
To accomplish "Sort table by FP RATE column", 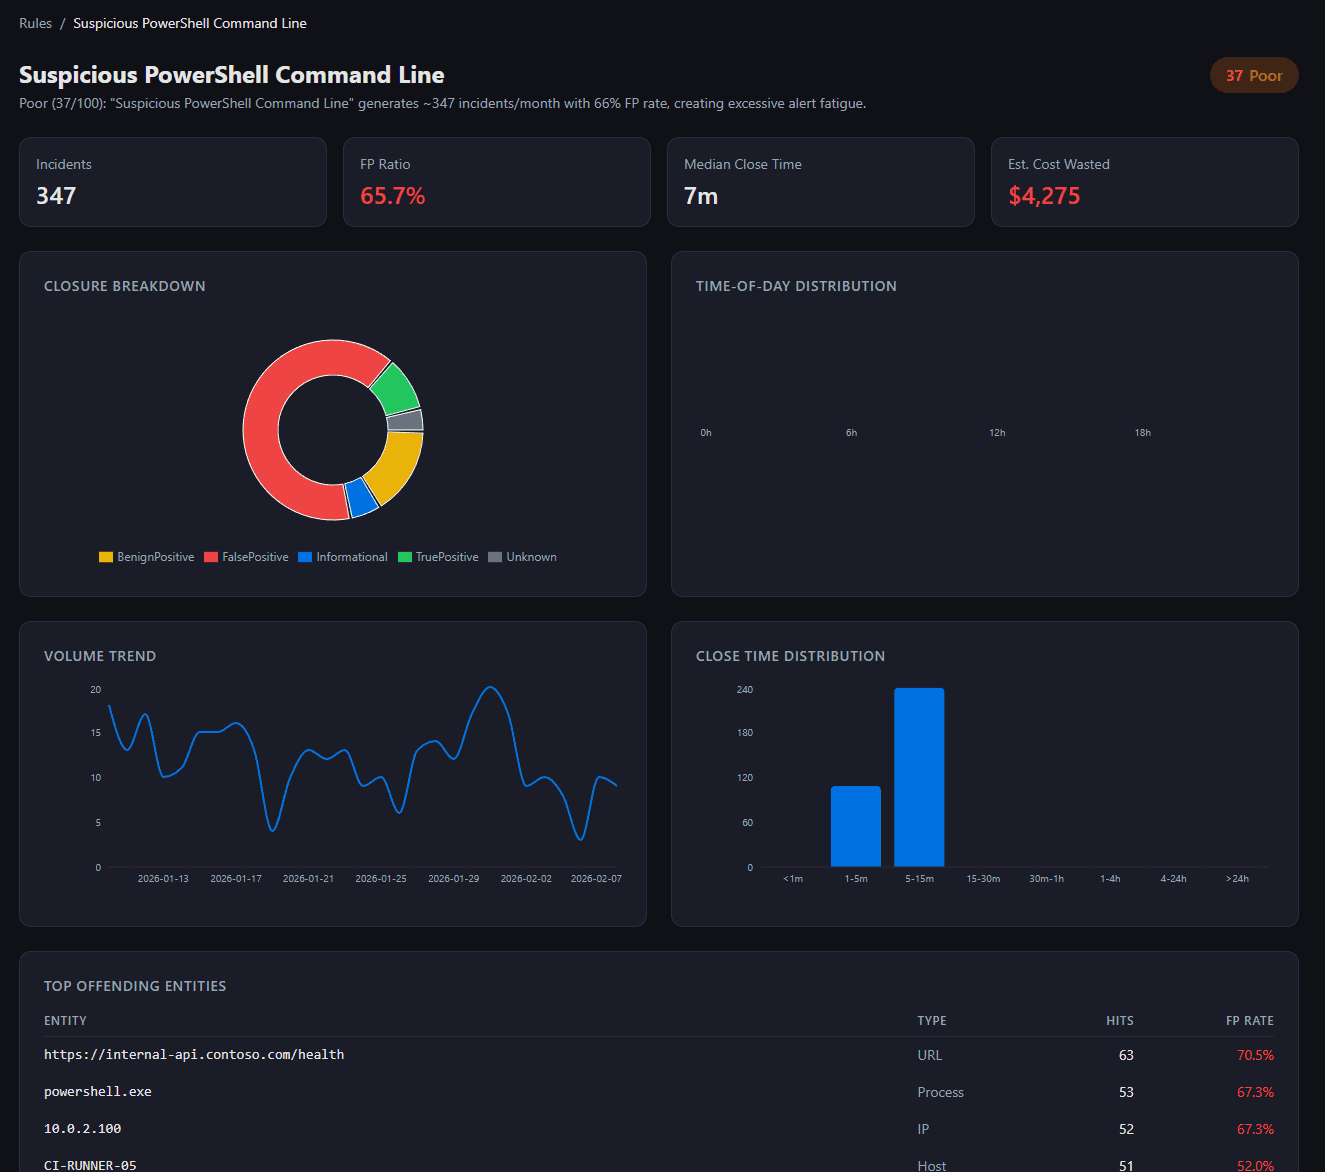I will coord(1249,1021).
